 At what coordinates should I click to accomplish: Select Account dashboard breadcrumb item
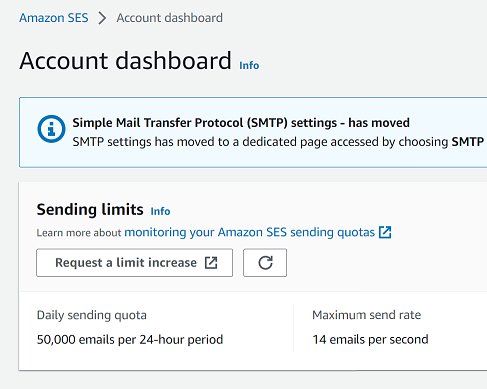click(169, 18)
